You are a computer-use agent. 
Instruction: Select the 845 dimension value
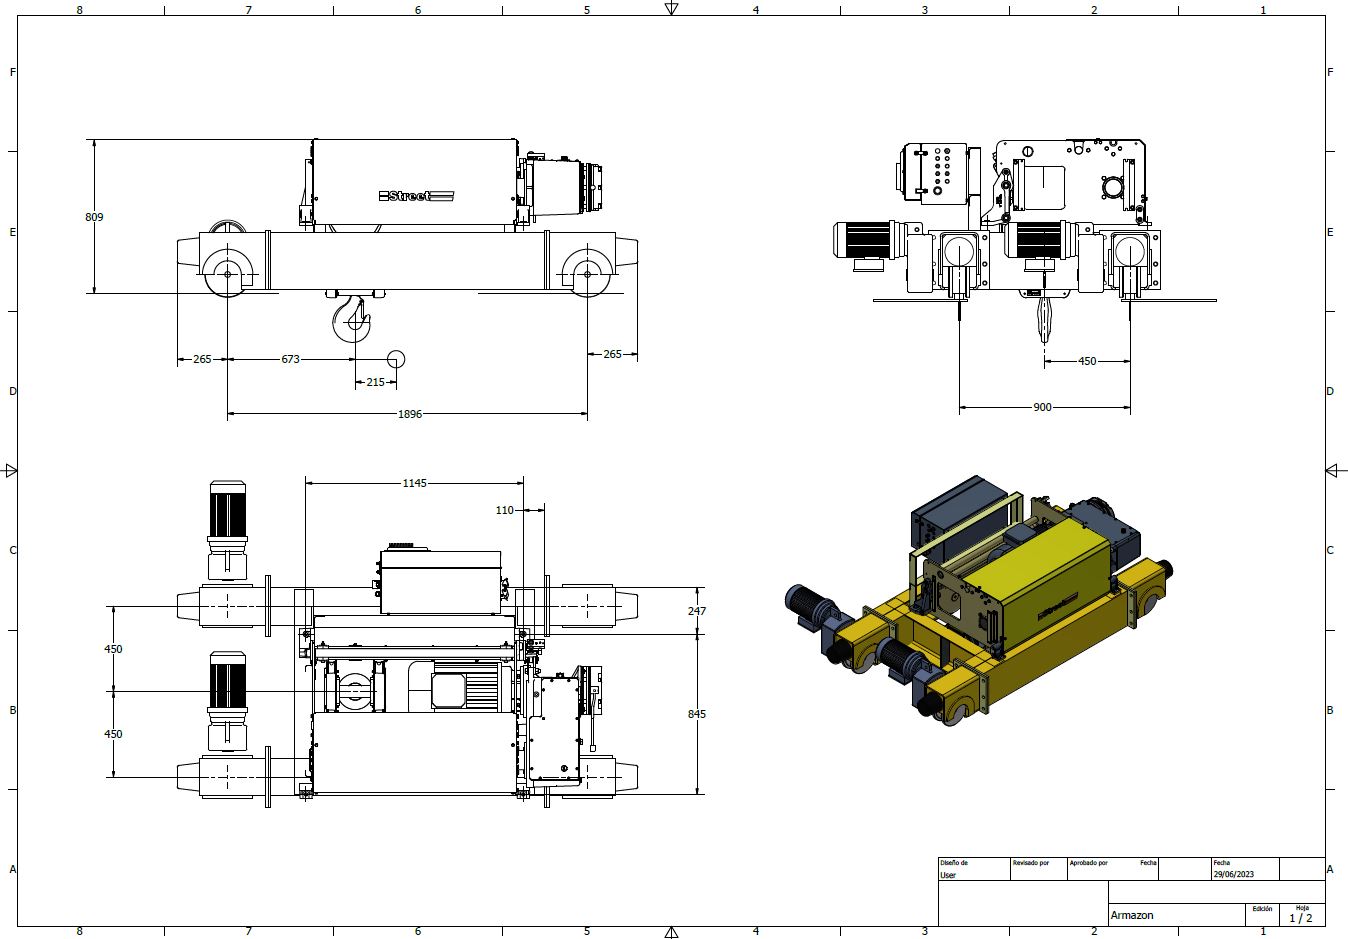697,714
